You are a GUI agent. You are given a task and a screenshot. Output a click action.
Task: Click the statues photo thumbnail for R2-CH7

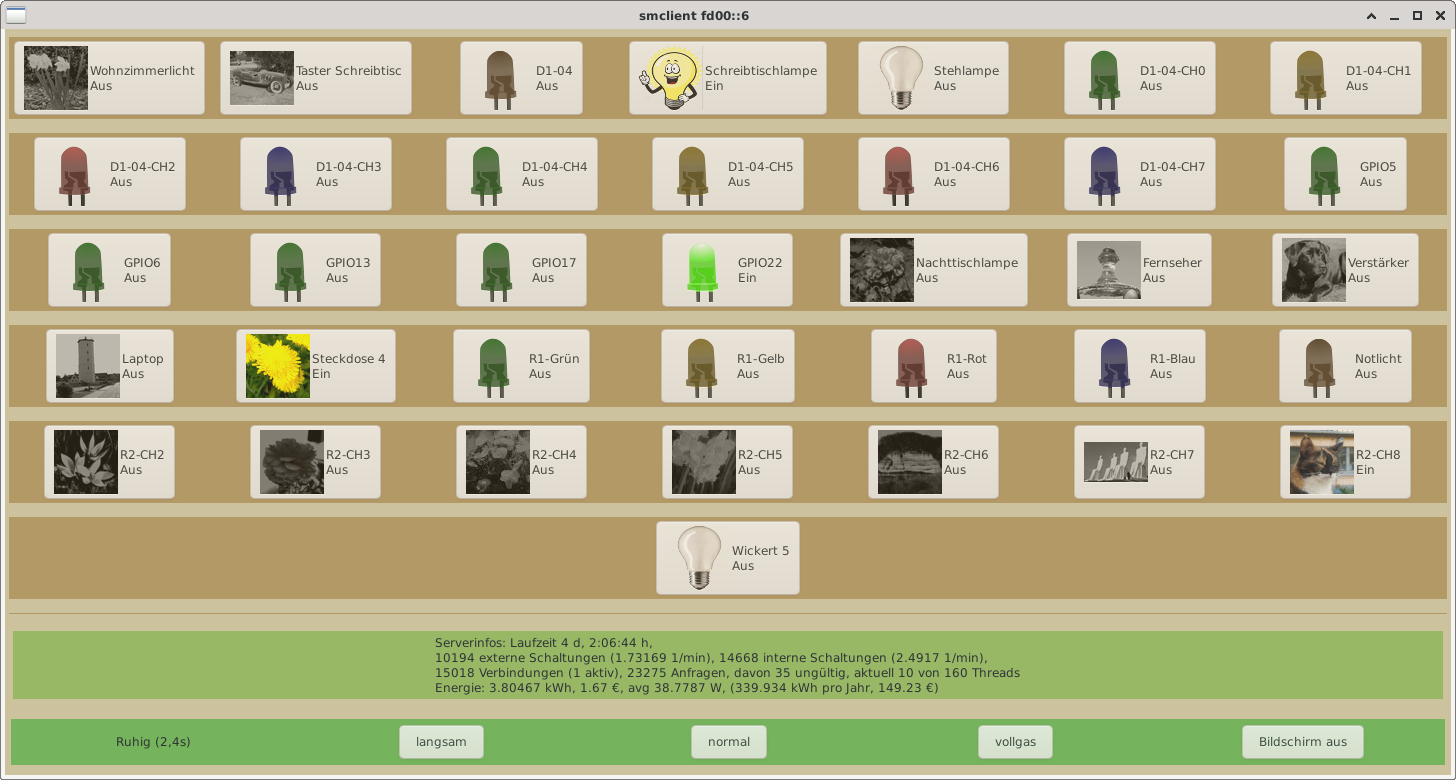click(x=1116, y=462)
